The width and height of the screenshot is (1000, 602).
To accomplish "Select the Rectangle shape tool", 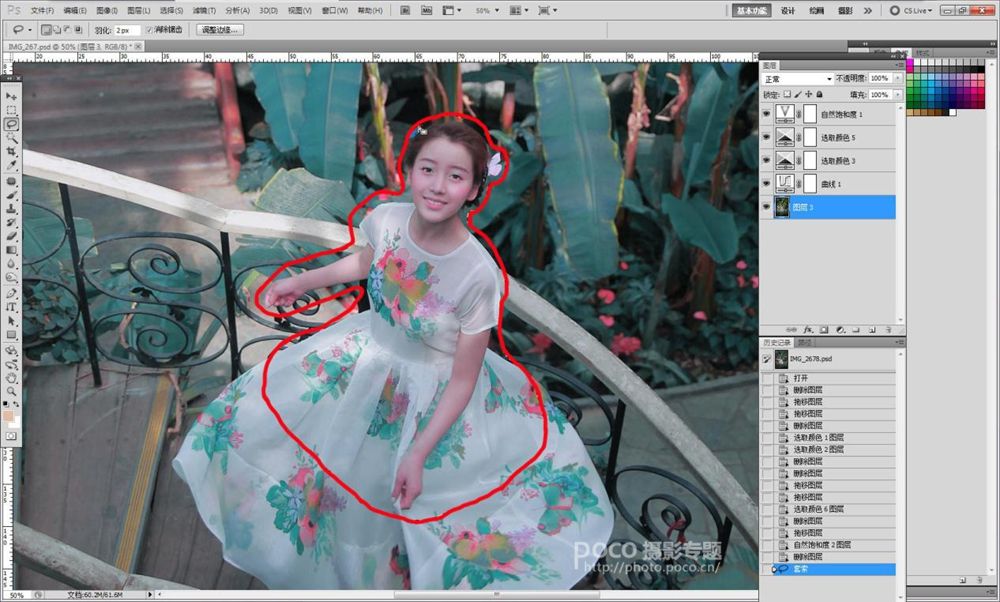I will [11, 334].
